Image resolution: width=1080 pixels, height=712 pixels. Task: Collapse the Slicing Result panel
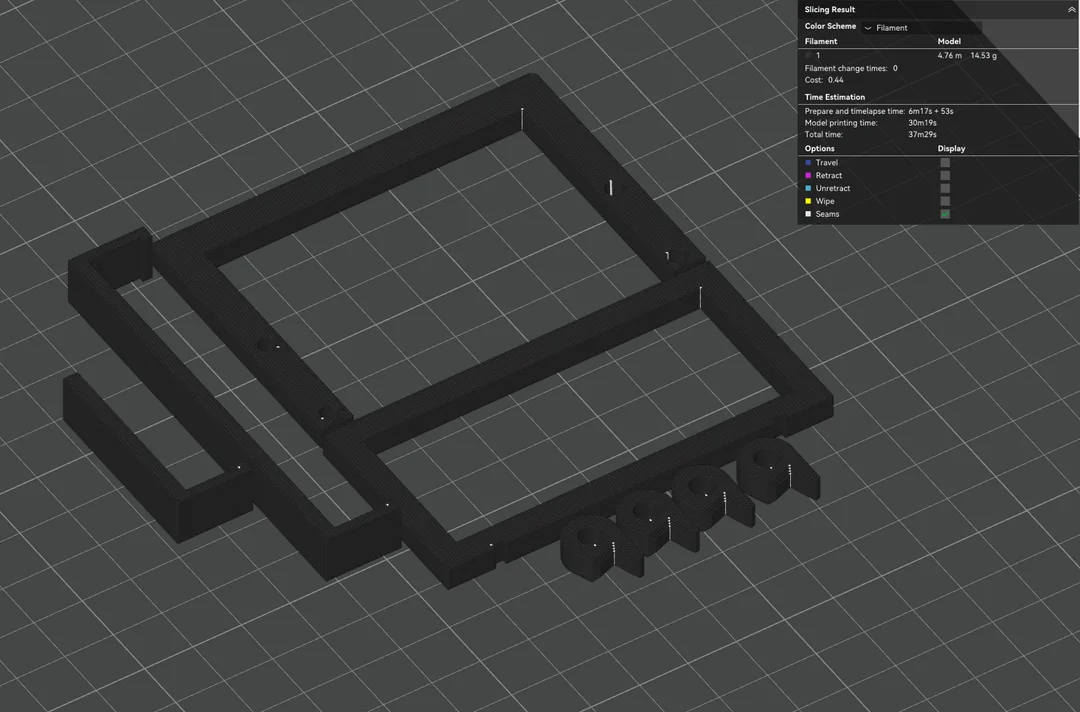[x=1071, y=10]
